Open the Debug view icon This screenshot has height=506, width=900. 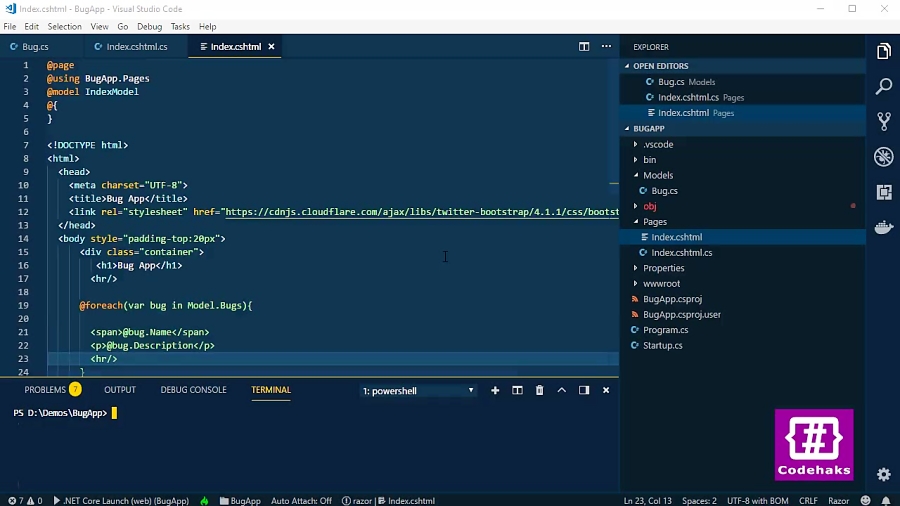click(x=884, y=157)
